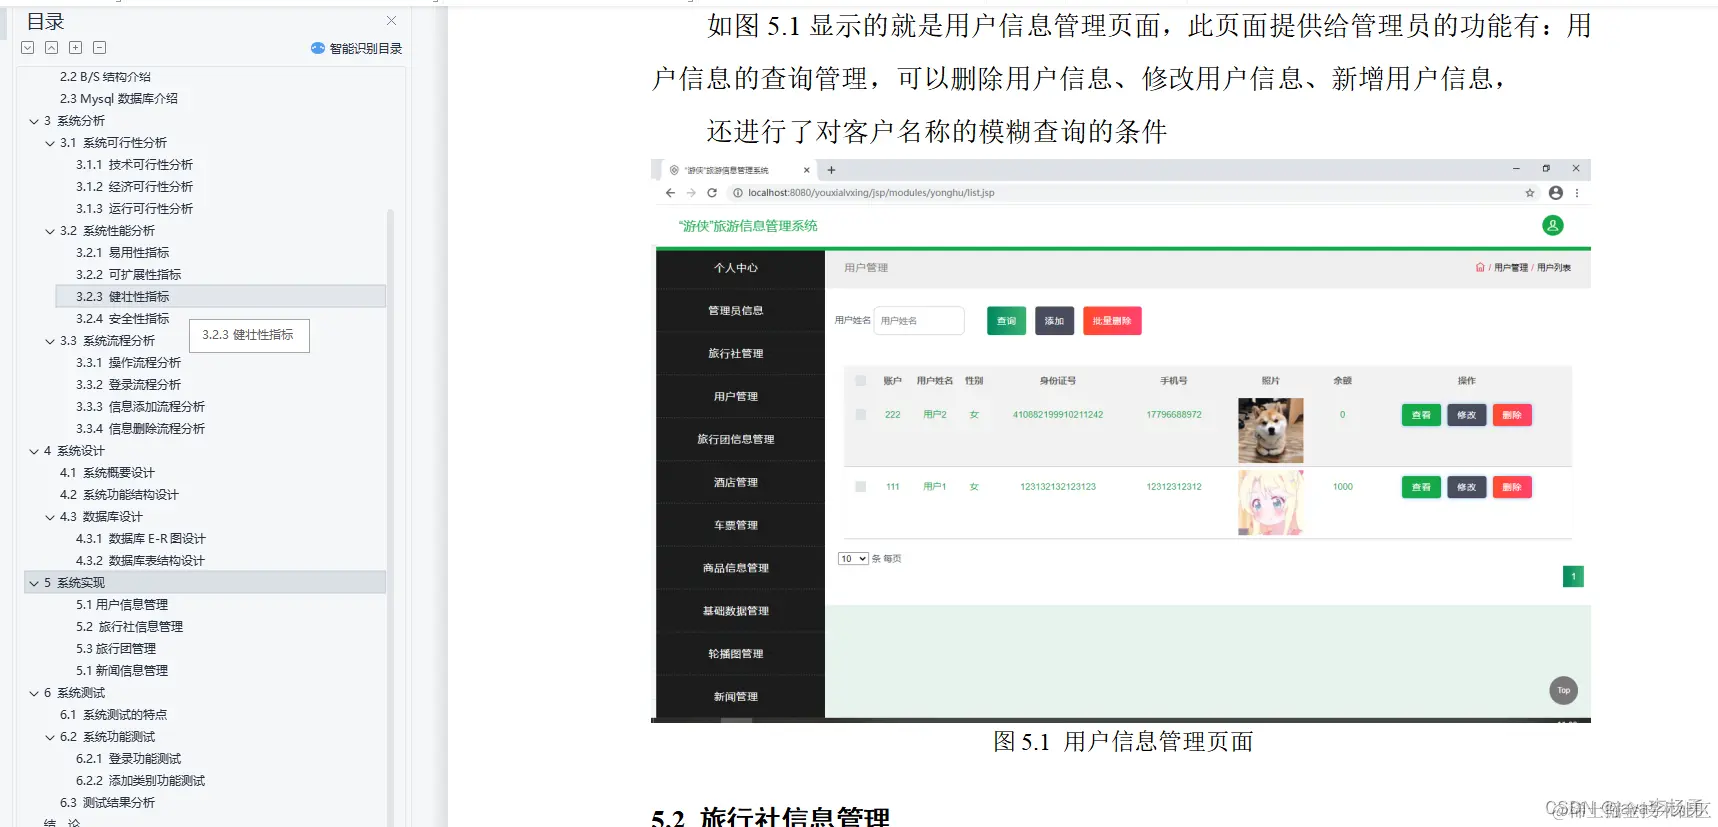Click 删除 button in 用户2 row
The height and width of the screenshot is (827, 1718).
point(1512,415)
